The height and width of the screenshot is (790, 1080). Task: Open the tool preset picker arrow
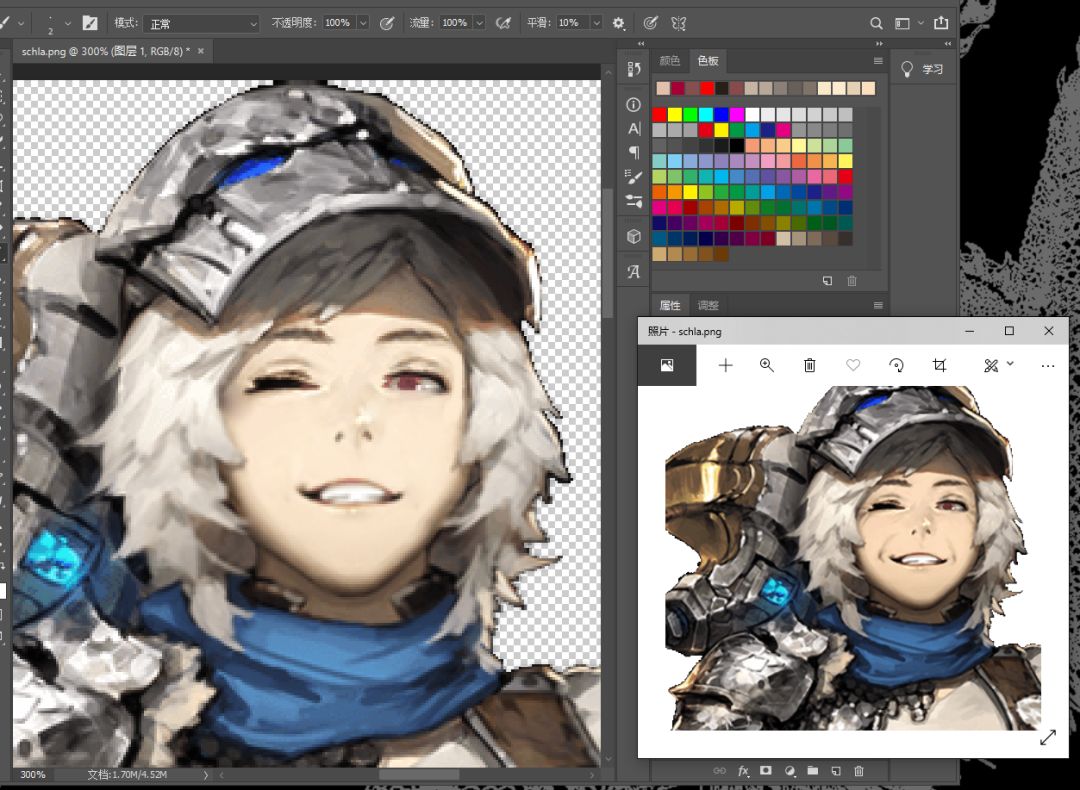(21, 23)
